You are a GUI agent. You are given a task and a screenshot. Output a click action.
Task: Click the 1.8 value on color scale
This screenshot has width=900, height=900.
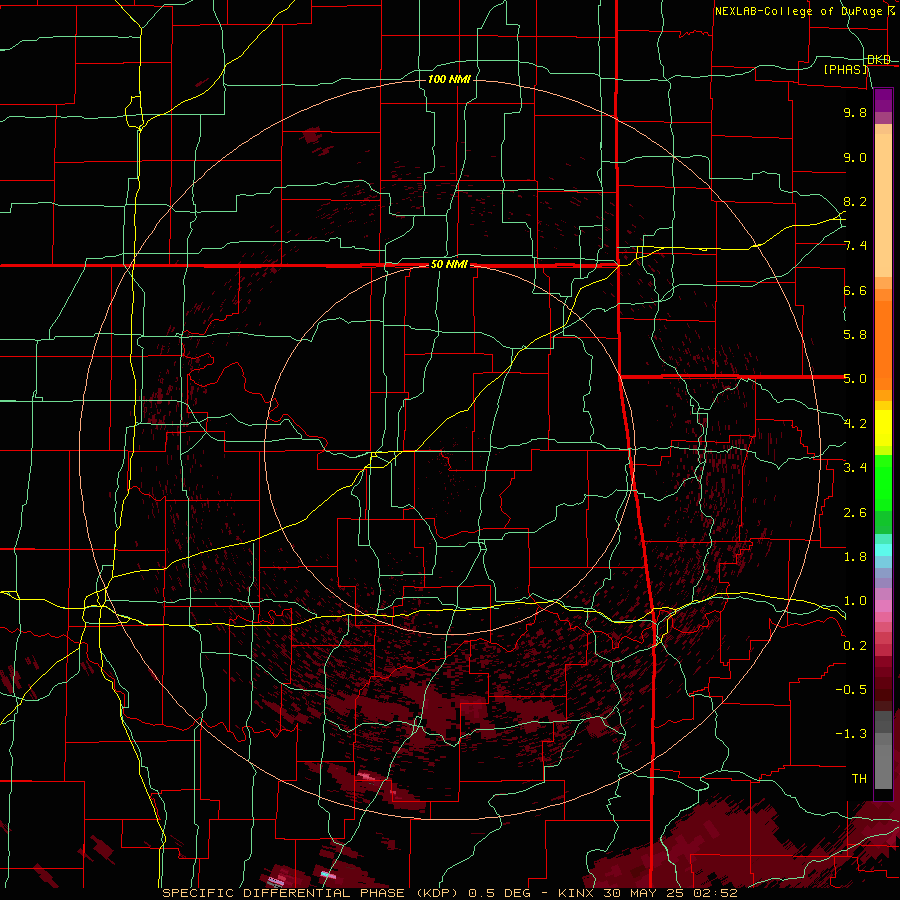click(x=855, y=557)
